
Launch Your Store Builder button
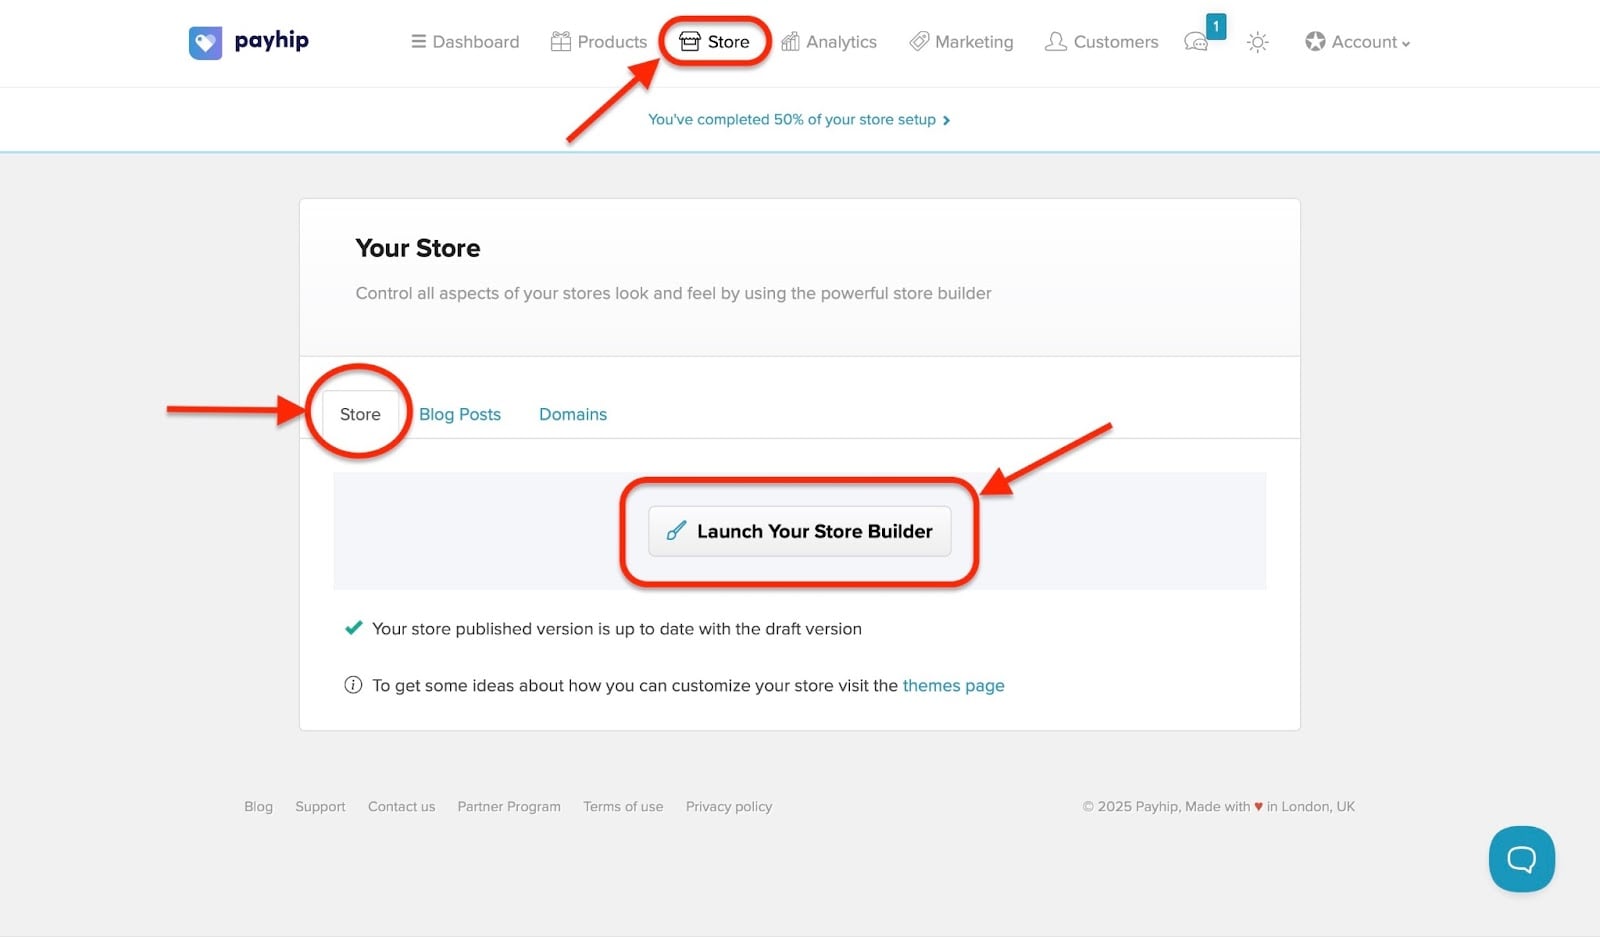click(x=799, y=531)
